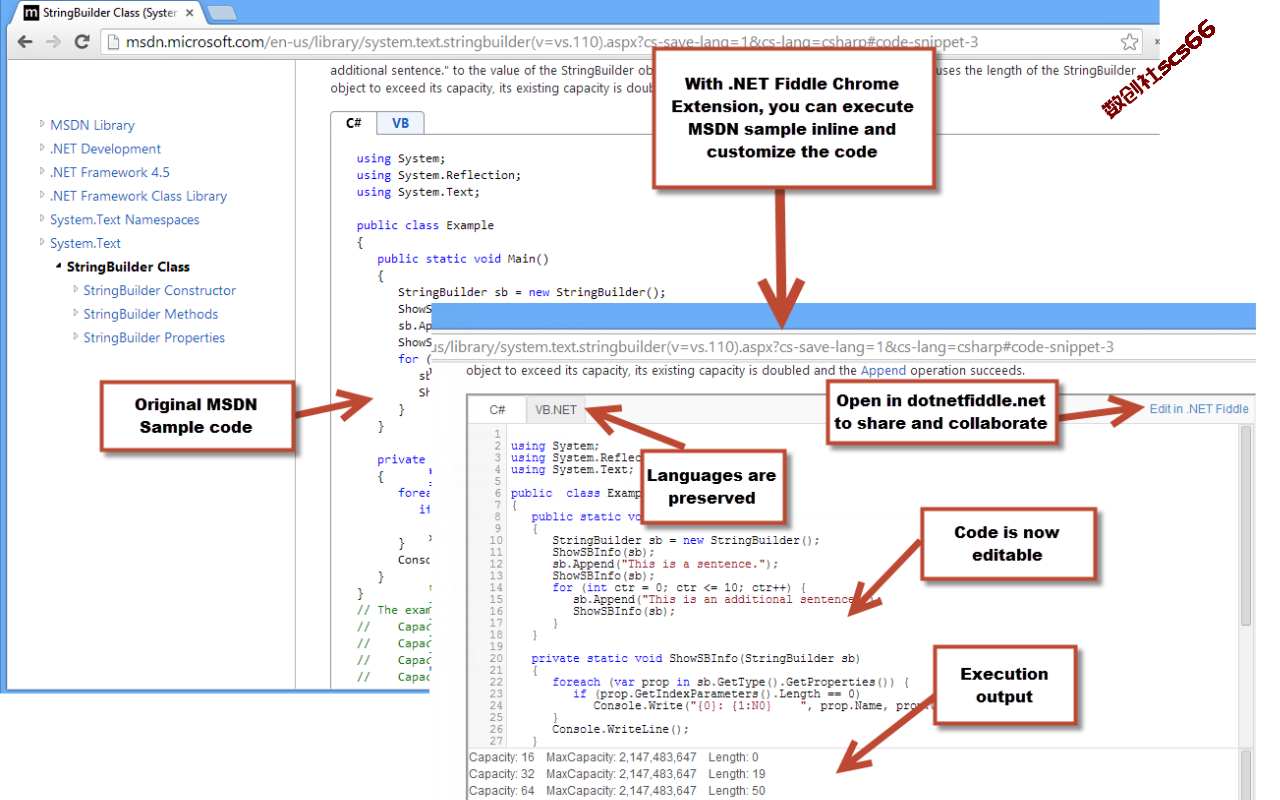
Task: Open a new browser tab
Action: click(x=221, y=13)
